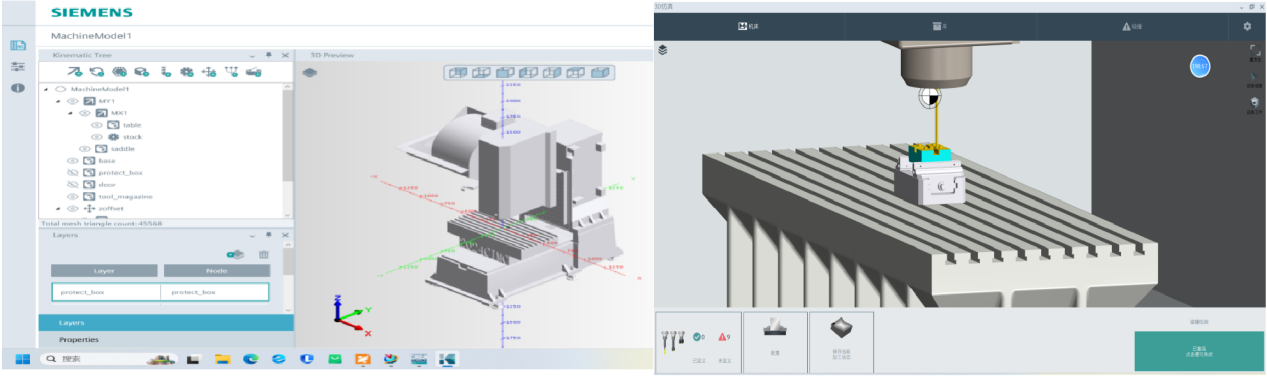Delete layer using trash icon in Layers panel
The height and width of the screenshot is (377, 1267).
point(264,255)
